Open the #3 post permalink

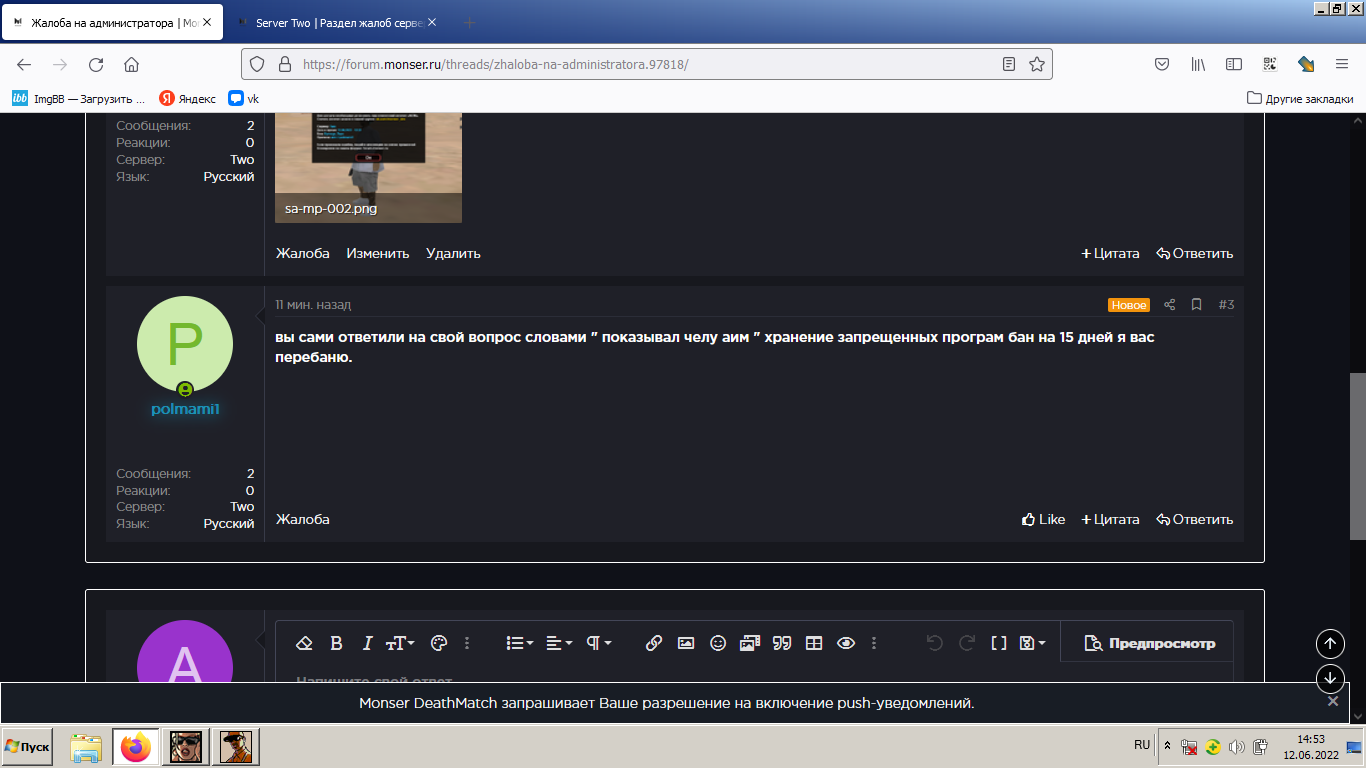tap(1226, 305)
